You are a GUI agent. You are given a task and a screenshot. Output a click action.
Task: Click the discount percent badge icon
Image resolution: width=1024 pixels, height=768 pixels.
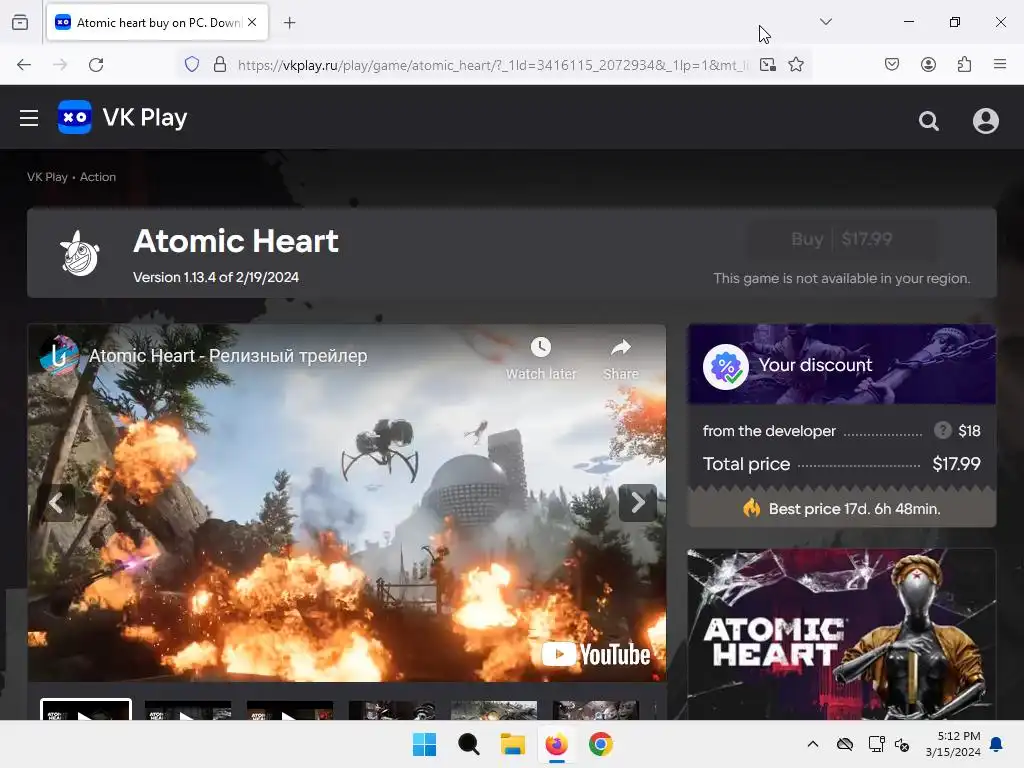[726, 366]
